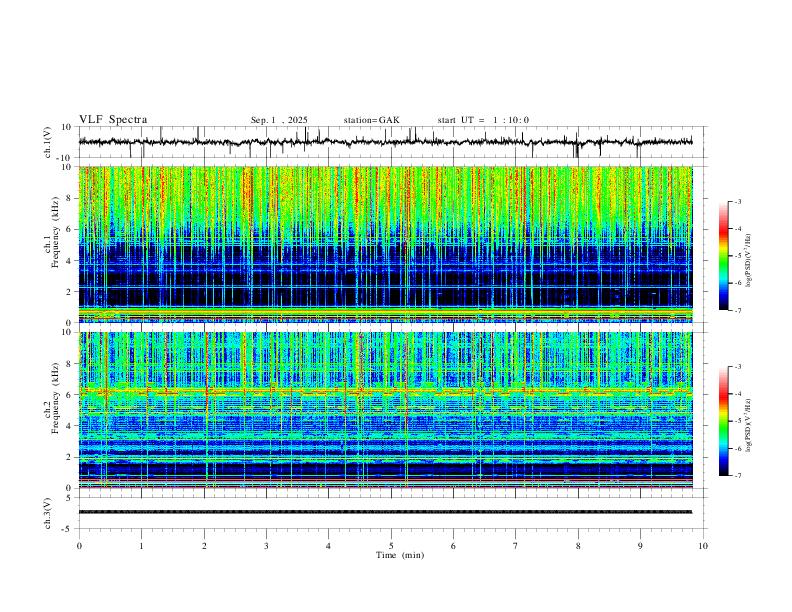Select the "start UT = 1 :10: 0" text
This screenshot has height=612, width=792.
[483, 120]
